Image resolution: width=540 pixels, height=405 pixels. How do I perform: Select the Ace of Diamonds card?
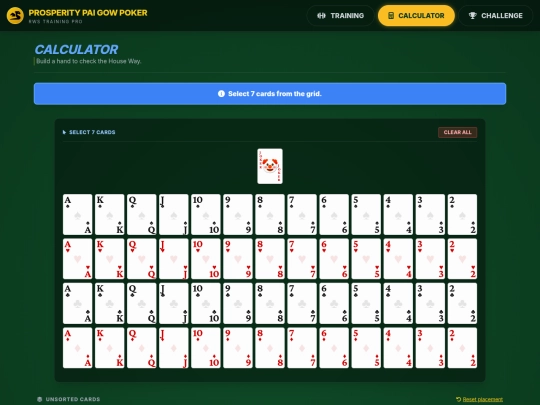[77, 348]
